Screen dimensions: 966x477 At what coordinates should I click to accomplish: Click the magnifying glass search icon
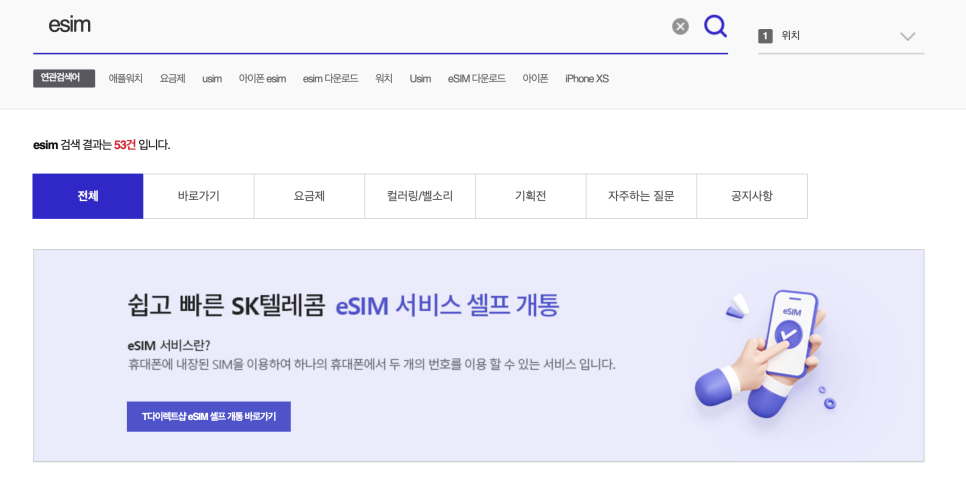715,26
